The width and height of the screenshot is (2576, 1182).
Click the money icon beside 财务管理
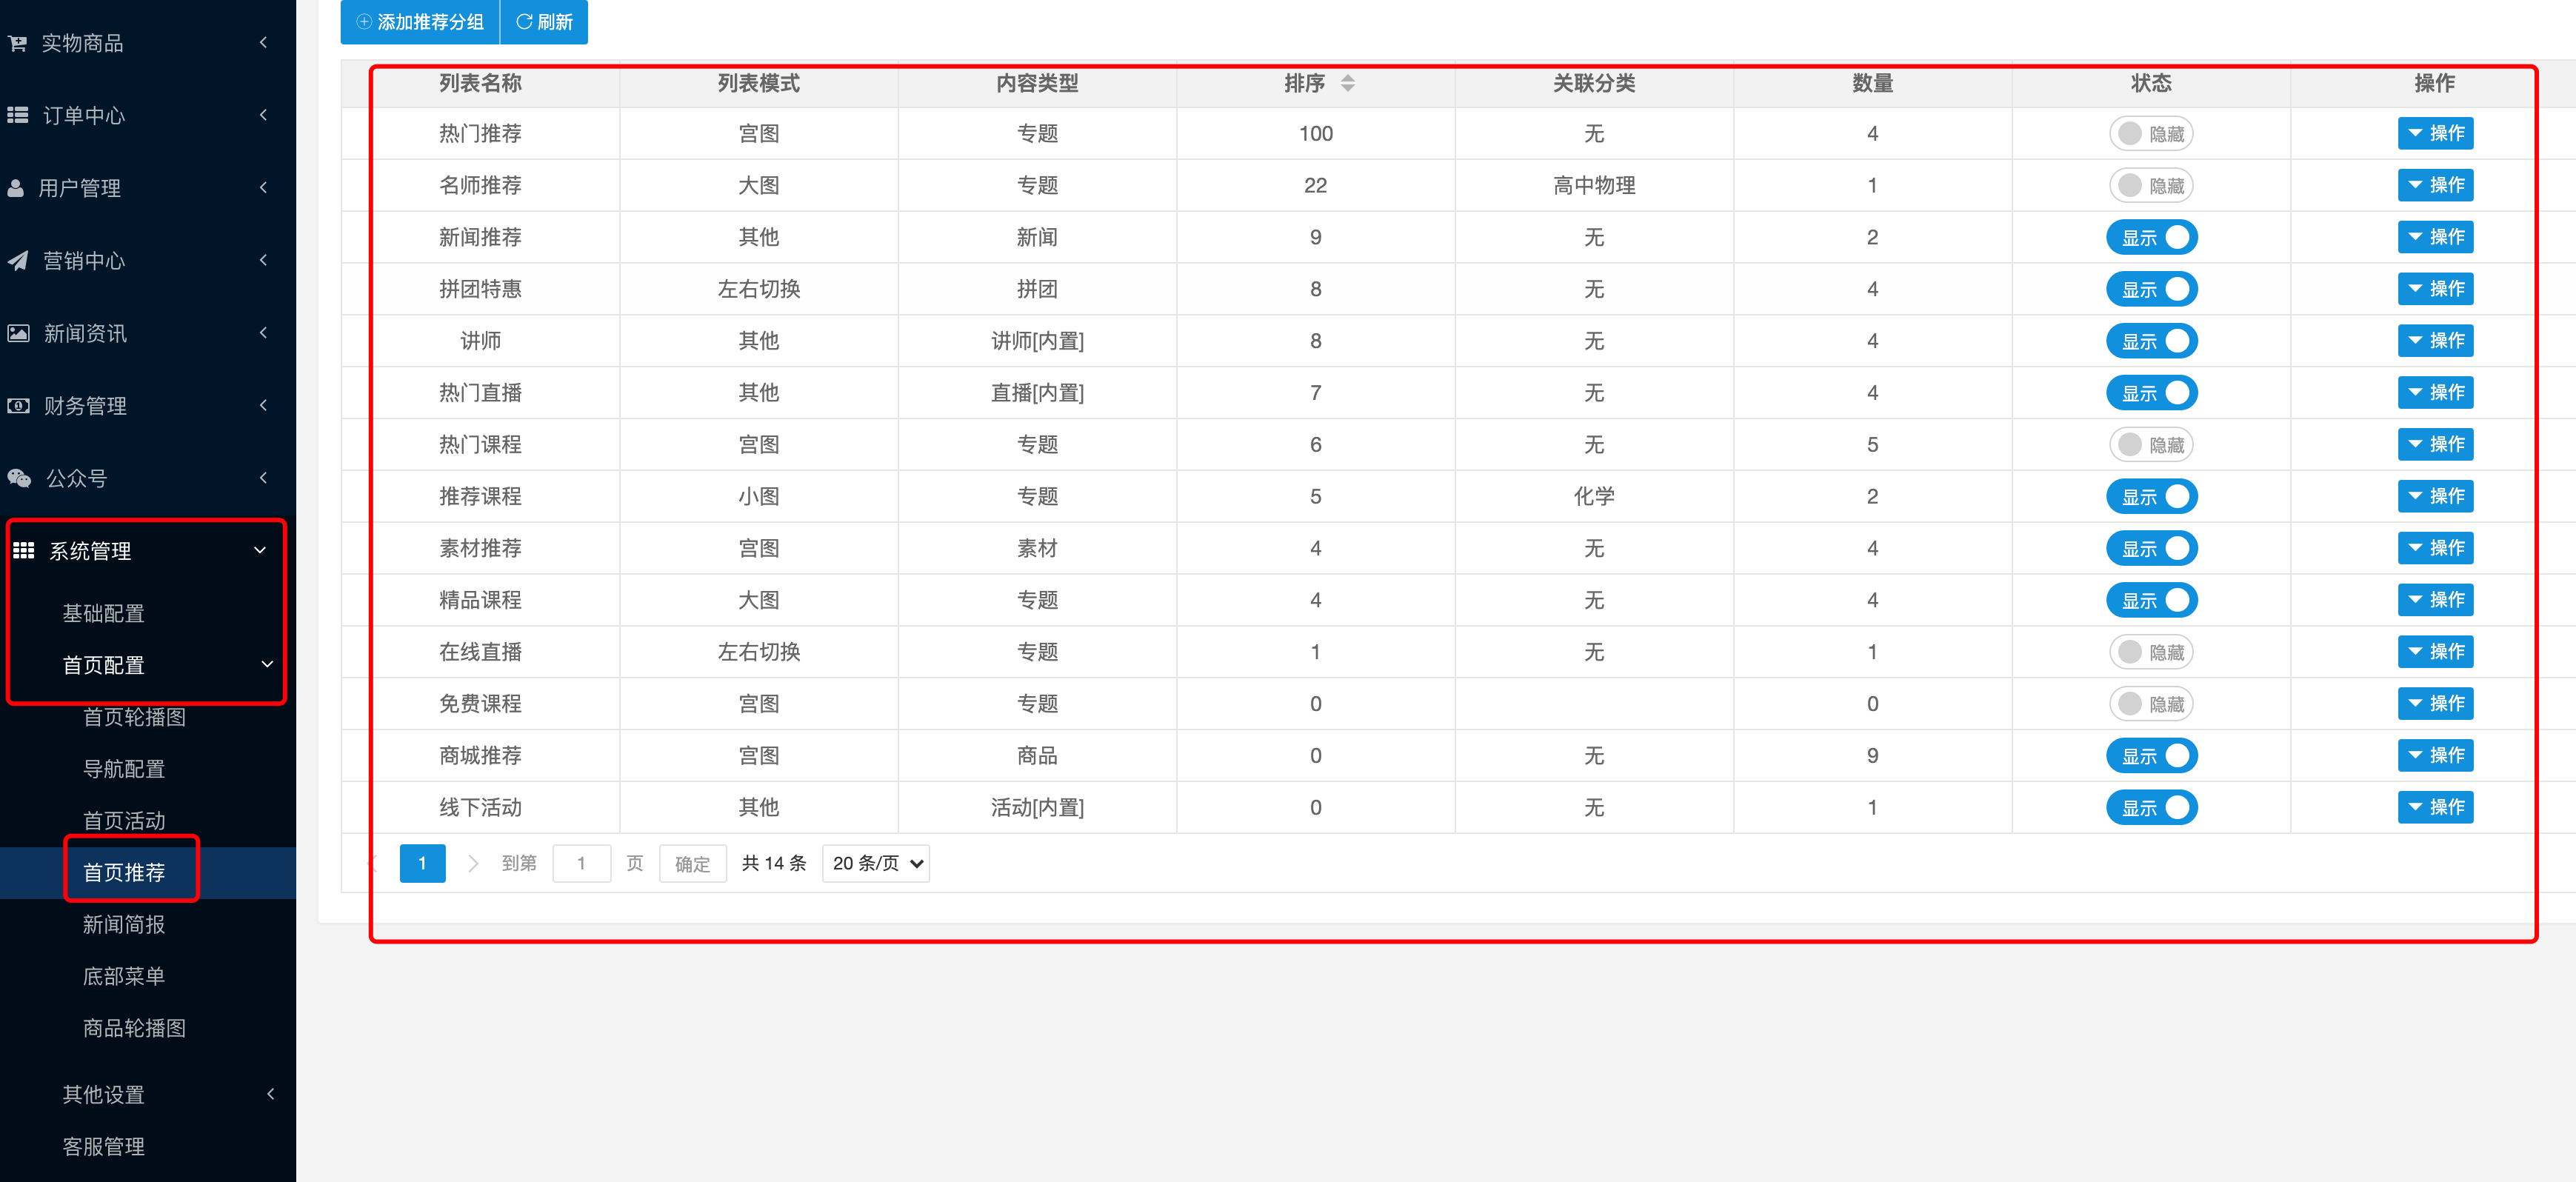click(18, 406)
